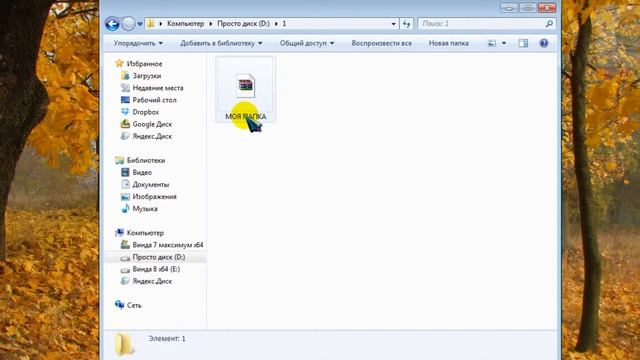
Task: Click the Недавние места icon
Action: click(125, 87)
